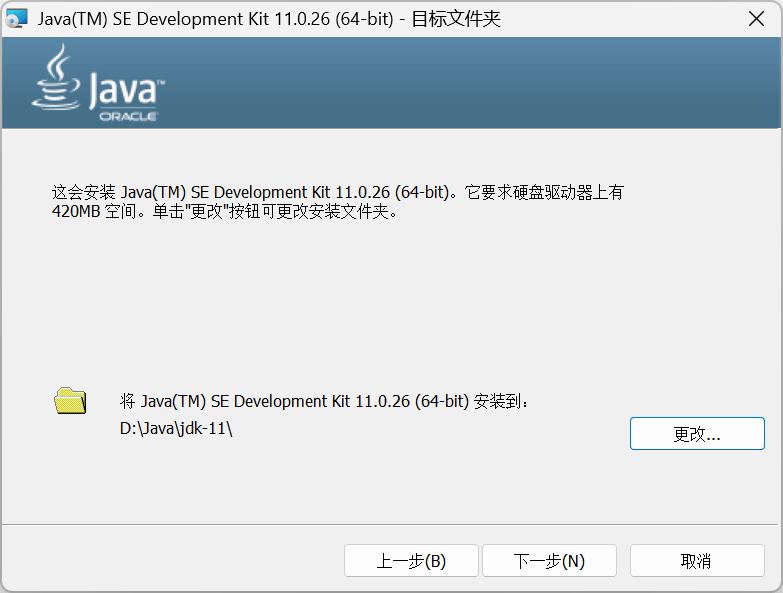The height and width of the screenshot is (593, 783).
Task: Go back with the 上一步(B) button
Action: pos(411,561)
